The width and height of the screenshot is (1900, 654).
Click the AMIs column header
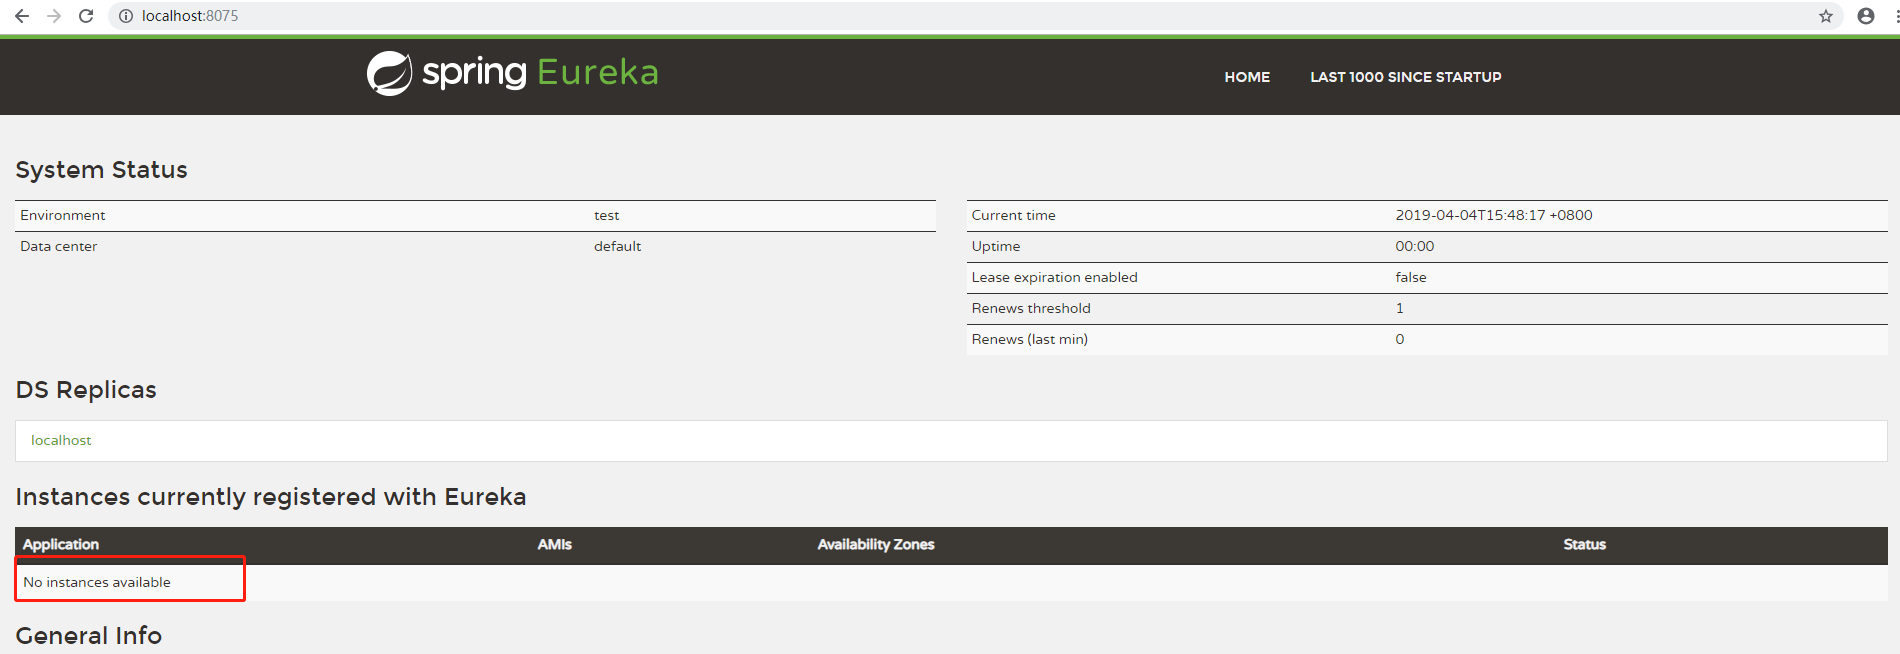pos(555,544)
